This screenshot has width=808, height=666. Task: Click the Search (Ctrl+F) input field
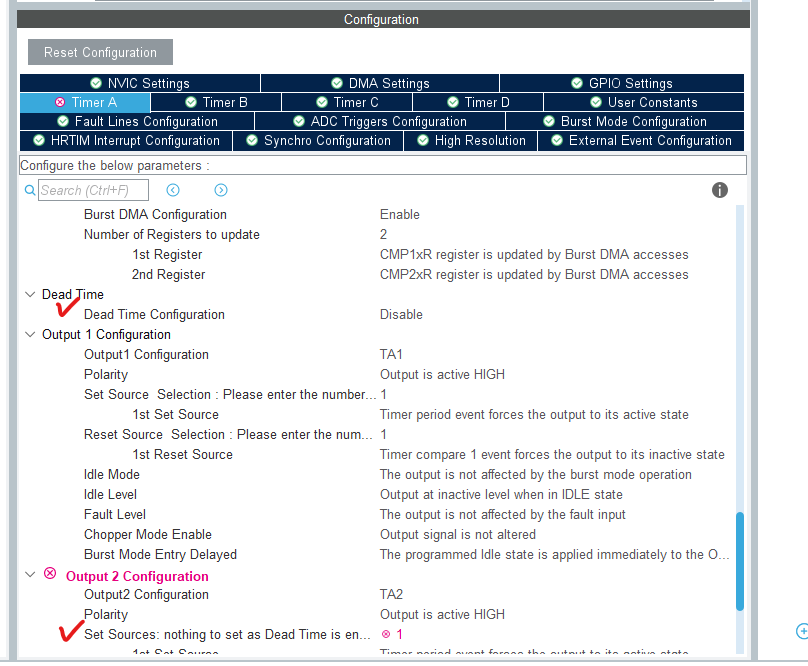coord(93,190)
